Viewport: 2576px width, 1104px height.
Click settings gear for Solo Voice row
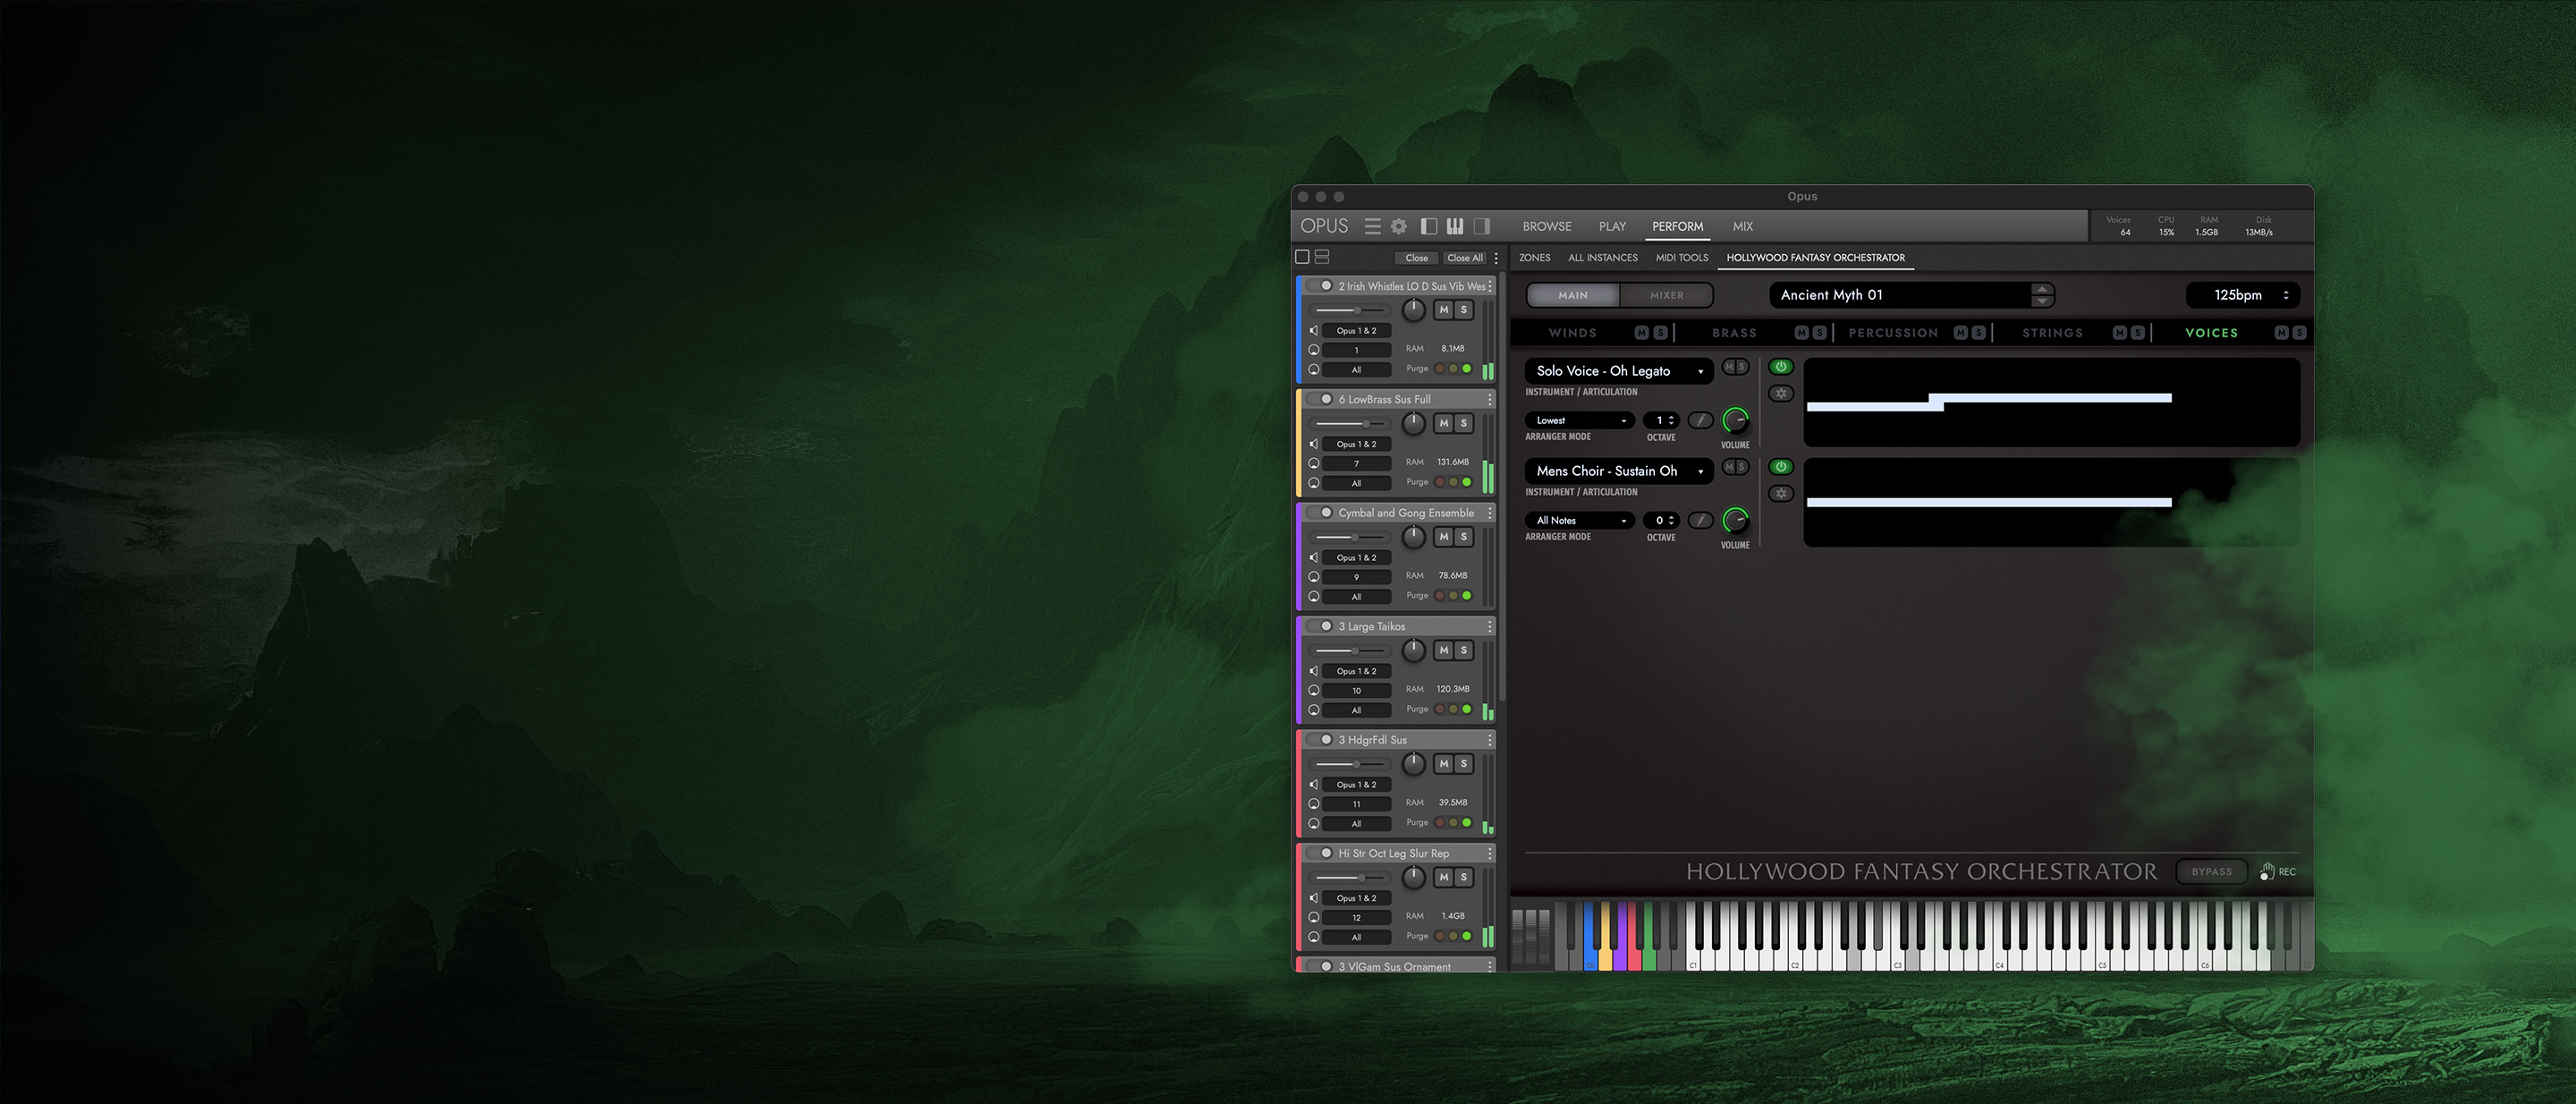(1781, 394)
